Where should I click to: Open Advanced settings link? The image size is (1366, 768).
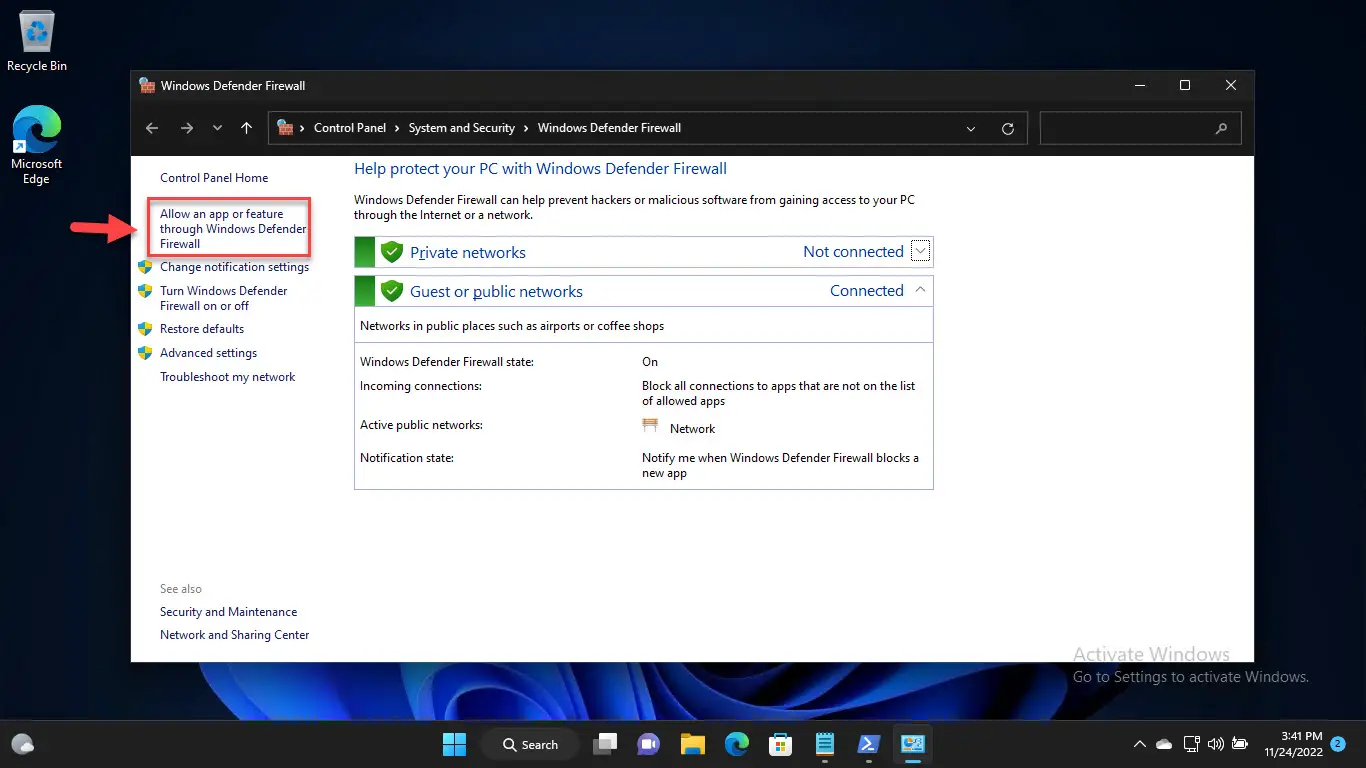208,353
